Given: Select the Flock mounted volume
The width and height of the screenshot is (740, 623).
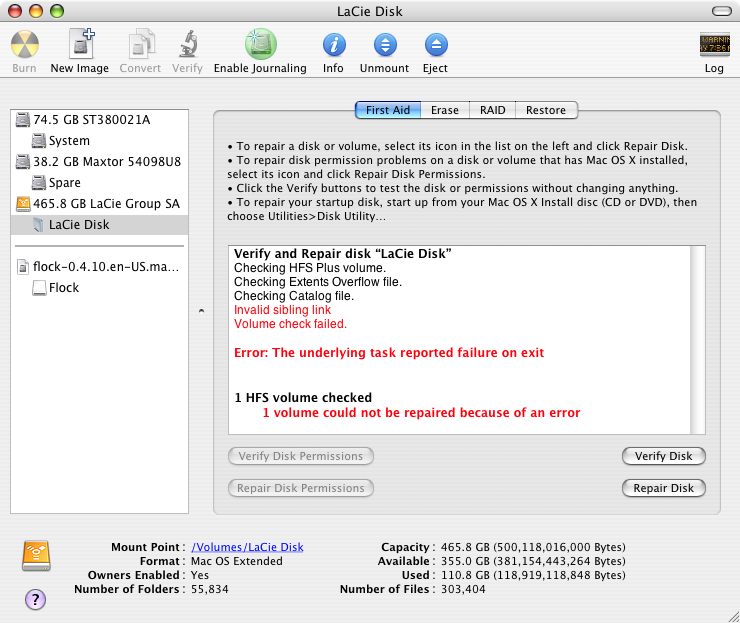Looking at the screenshot, I should point(99,288).
